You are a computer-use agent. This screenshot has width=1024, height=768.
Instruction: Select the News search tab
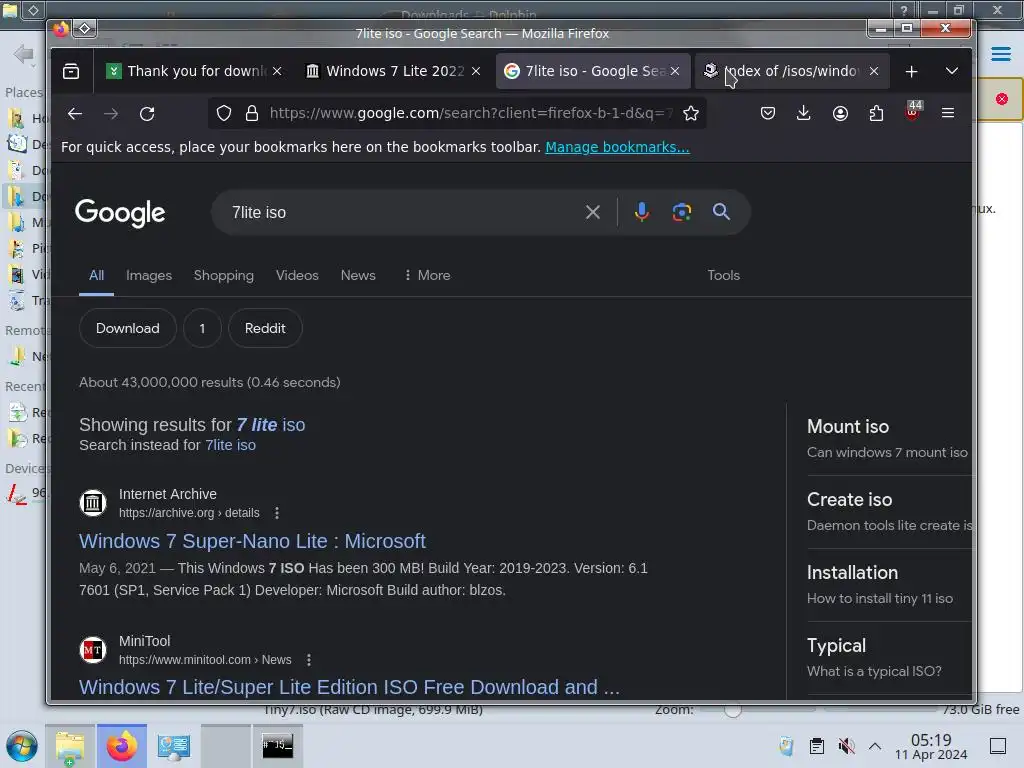(358, 276)
